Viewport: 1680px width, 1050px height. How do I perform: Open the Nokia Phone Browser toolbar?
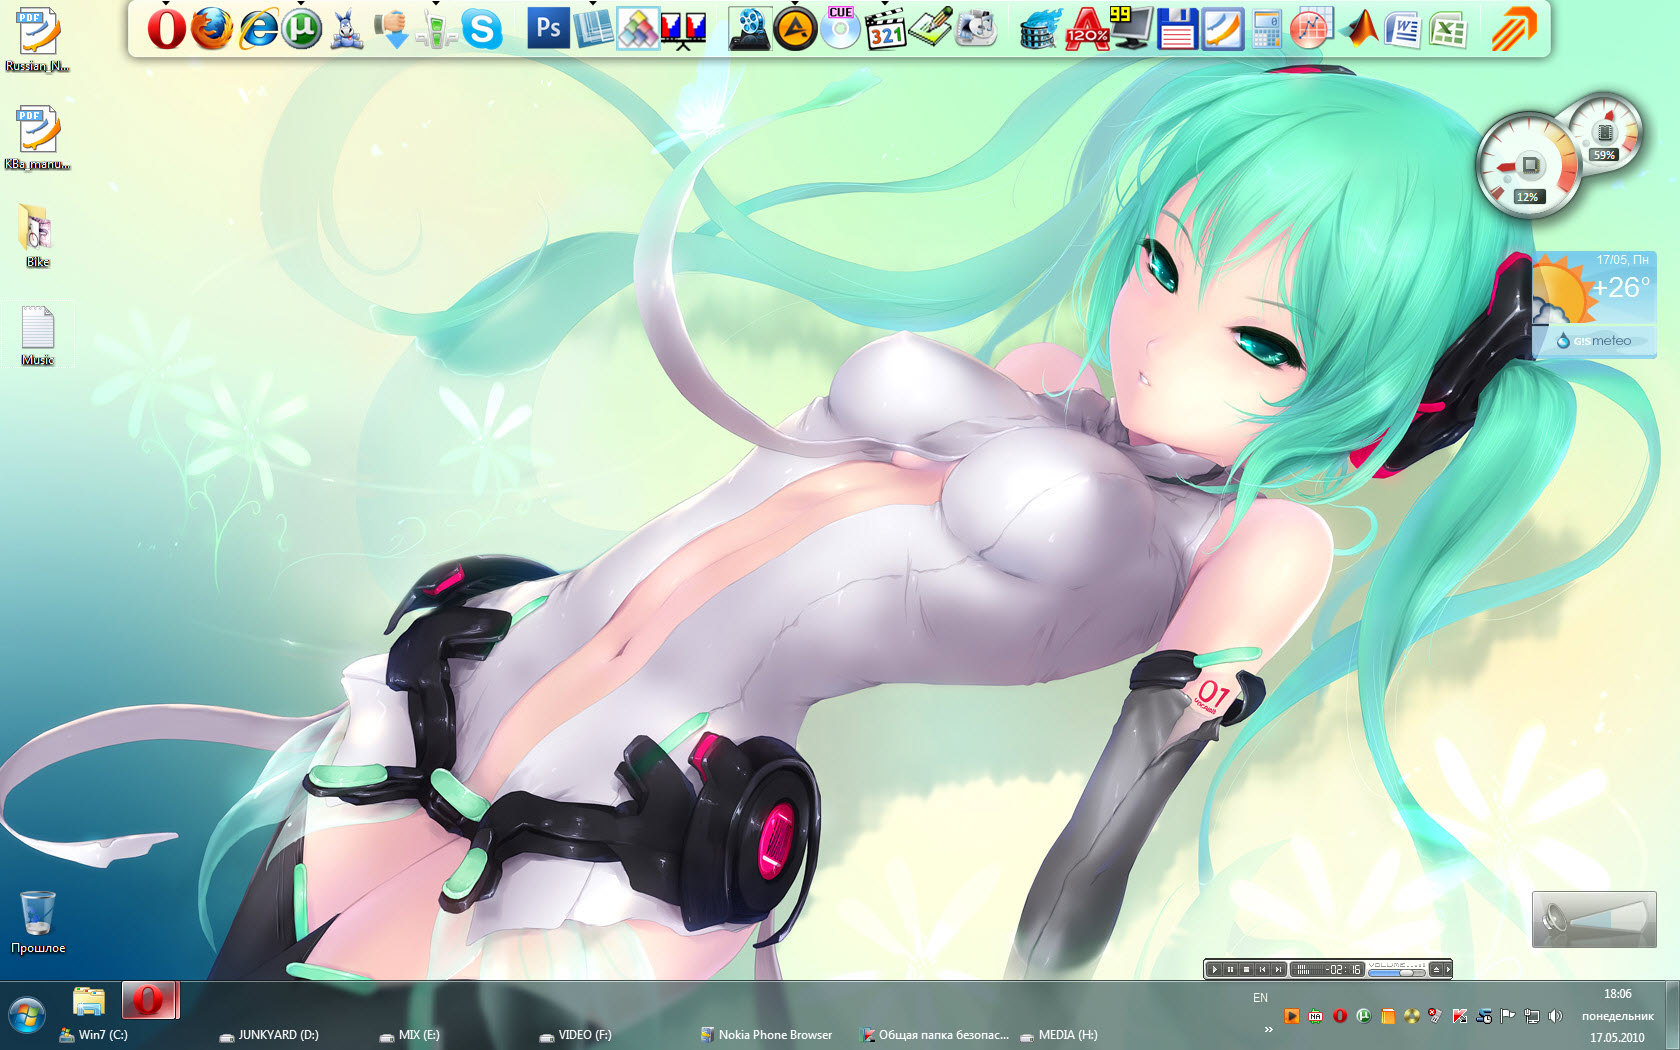click(x=766, y=1035)
